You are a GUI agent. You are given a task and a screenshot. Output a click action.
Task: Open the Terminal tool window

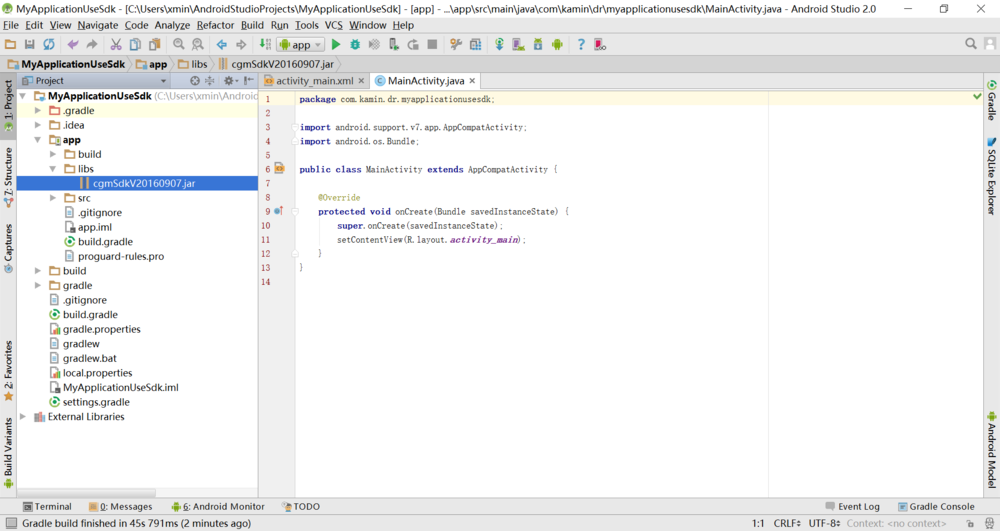point(47,507)
